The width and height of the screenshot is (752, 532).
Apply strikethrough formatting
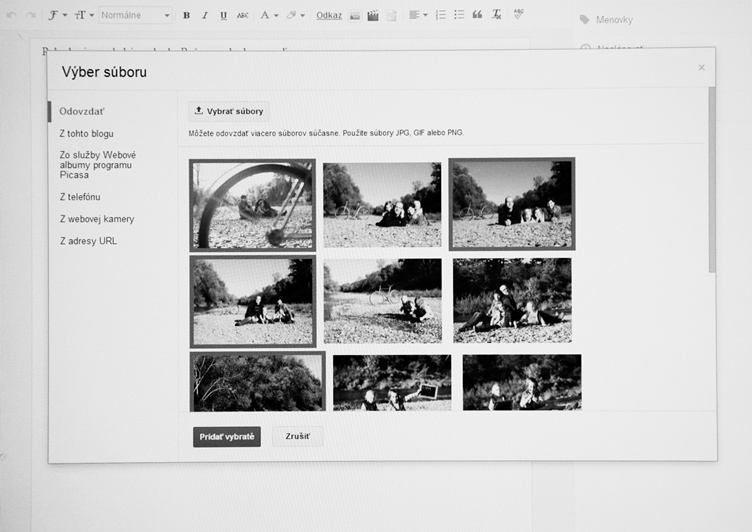coord(242,15)
